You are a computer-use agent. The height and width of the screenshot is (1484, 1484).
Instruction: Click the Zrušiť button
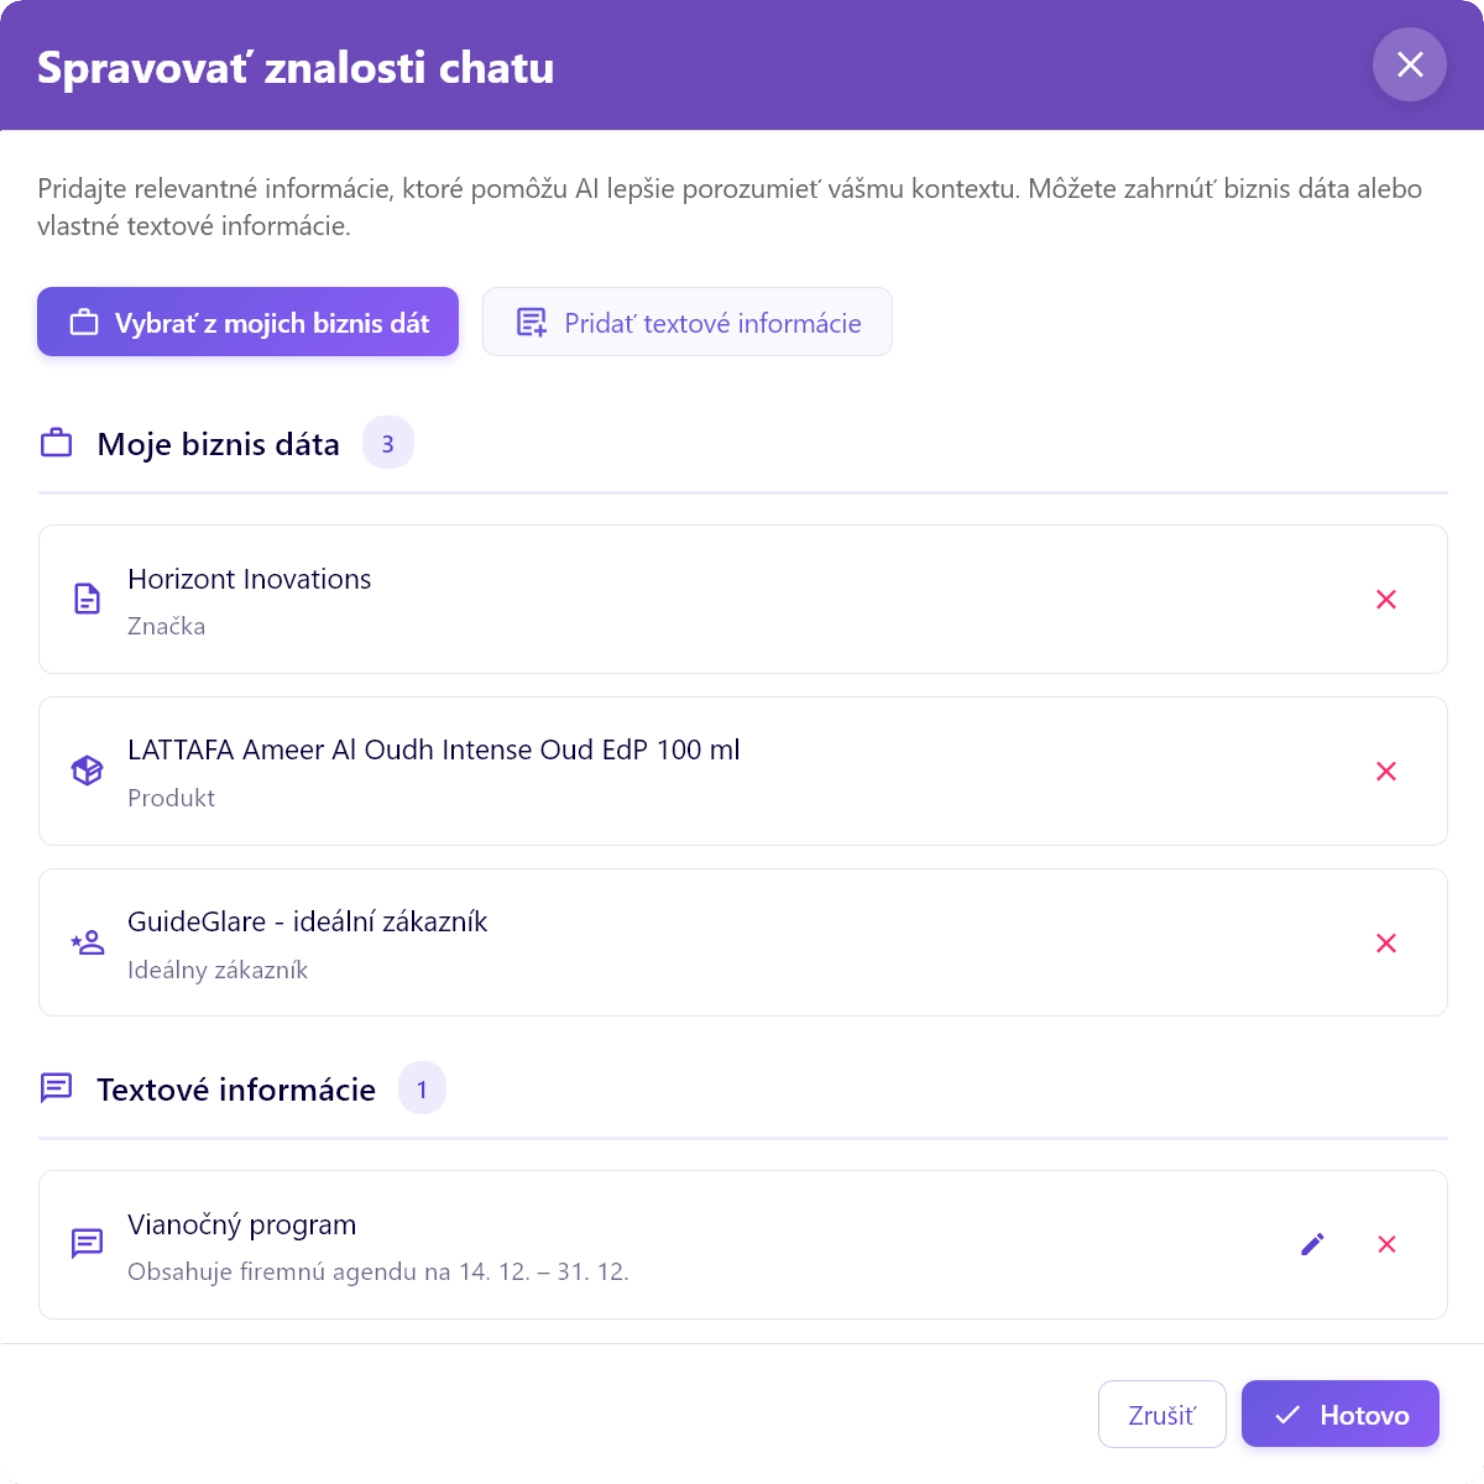(1161, 1414)
